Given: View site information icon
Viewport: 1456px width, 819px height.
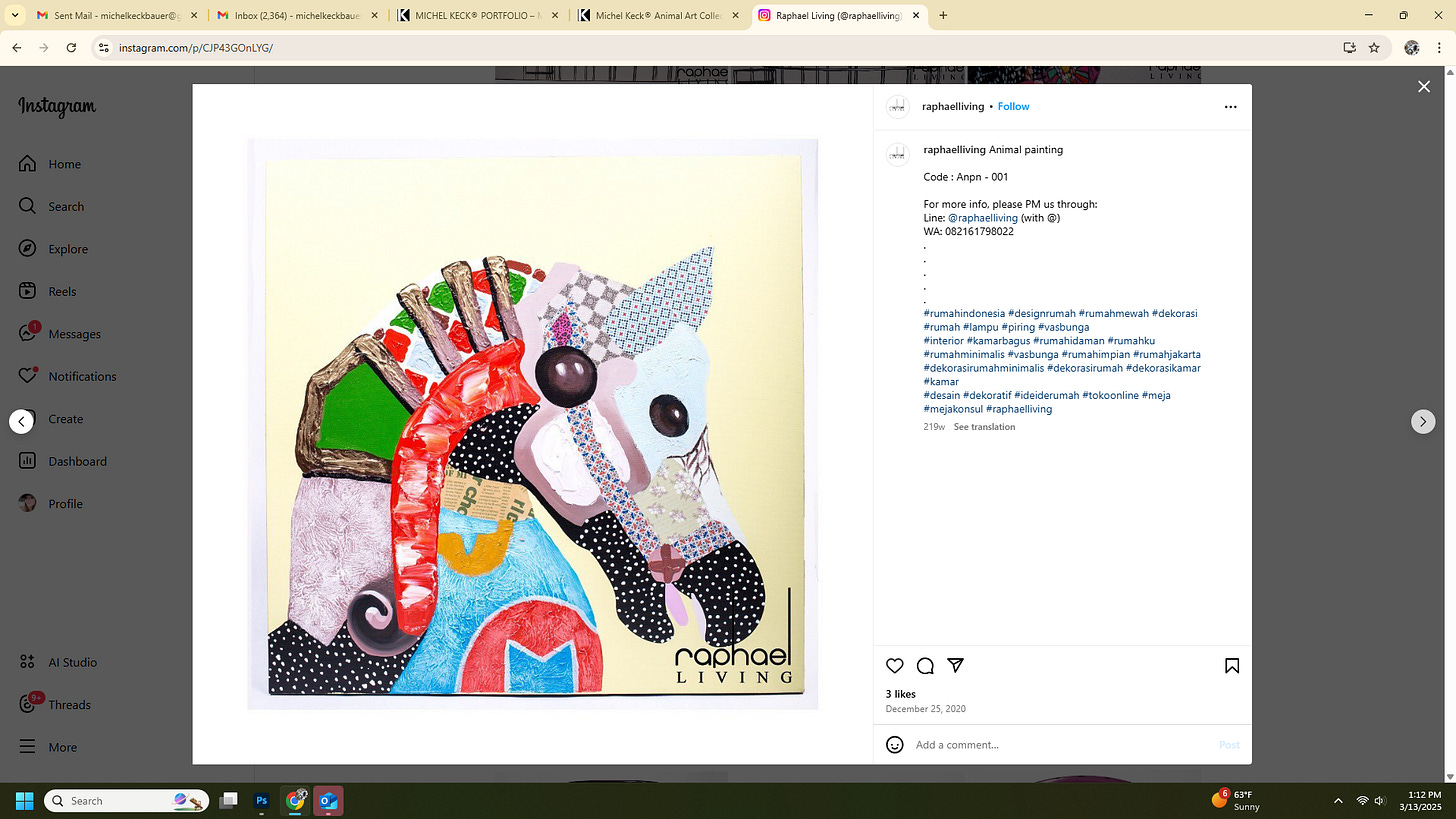Looking at the screenshot, I should click(103, 47).
